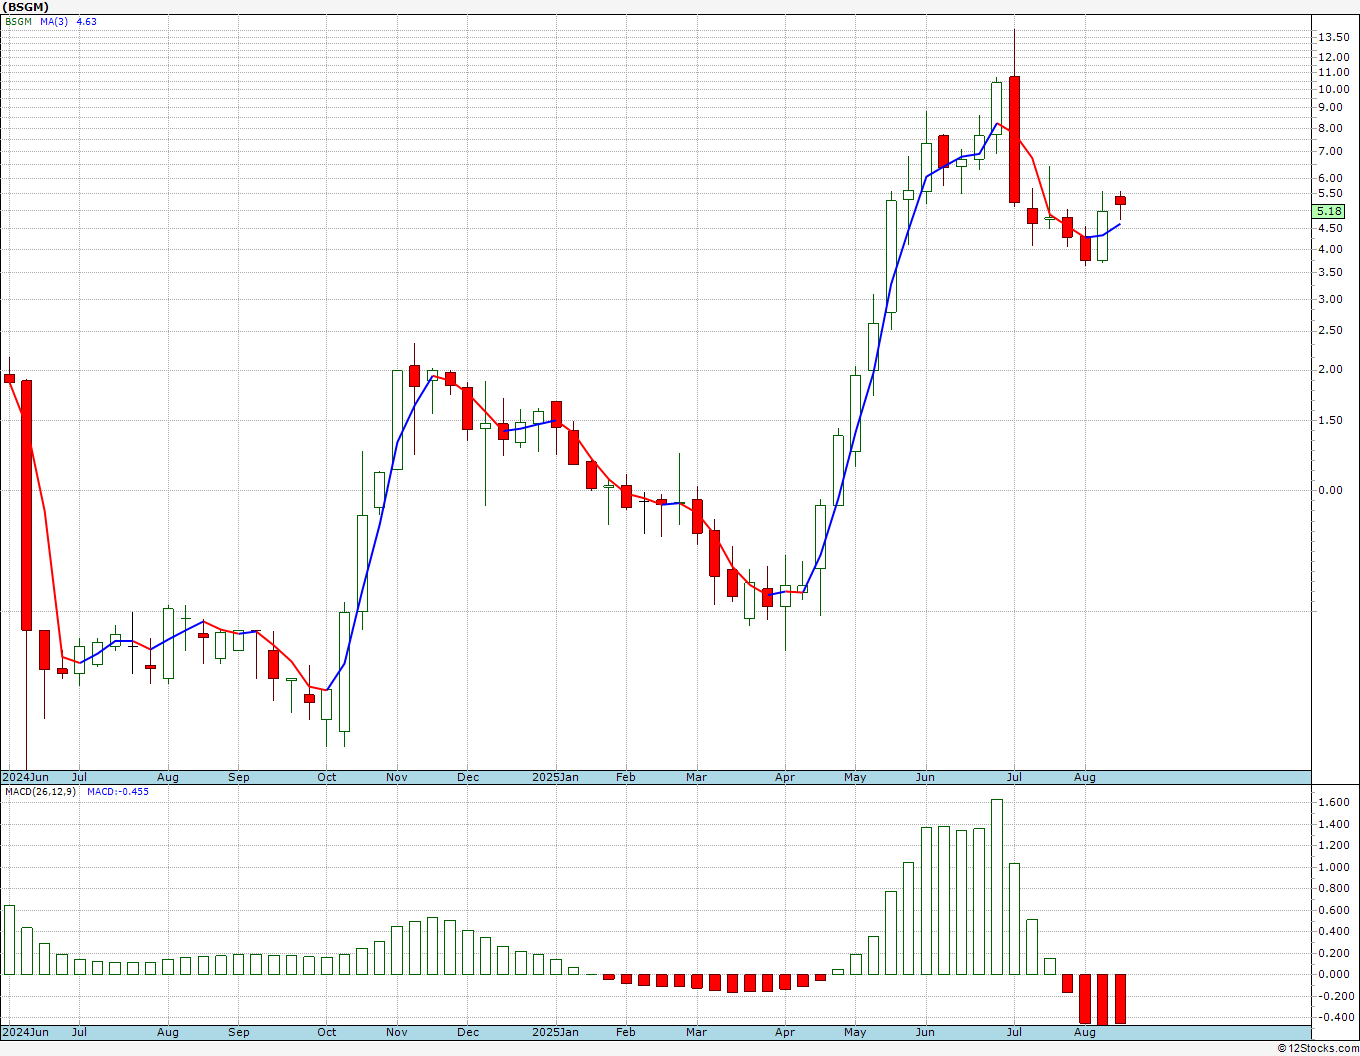This screenshot has width=1360, height=1056.
Task: Click the 13.50 price axis label
Action: (x=1333, y=38)
